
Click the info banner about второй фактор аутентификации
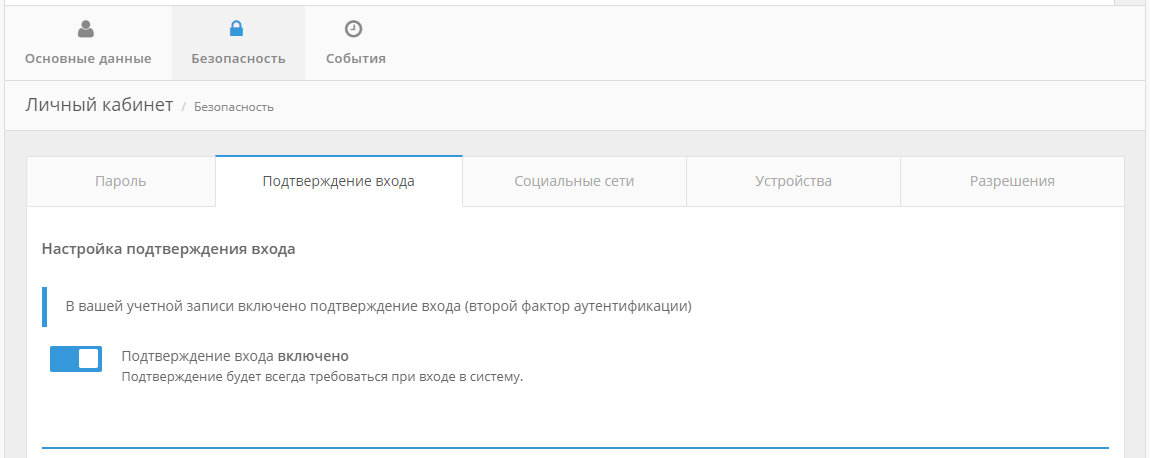click(378, 307)
